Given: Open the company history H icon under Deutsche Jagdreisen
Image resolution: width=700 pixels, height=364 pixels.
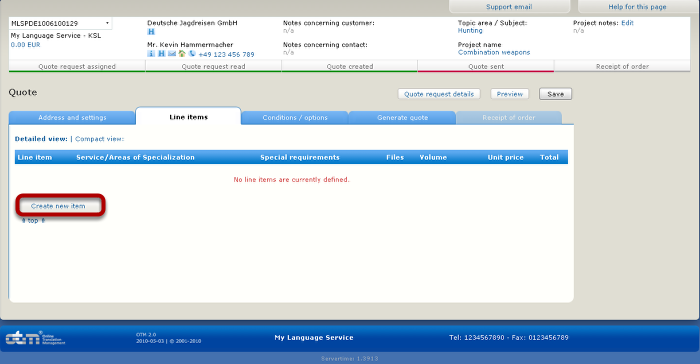Looking at the screenshot, I should 151,32.
